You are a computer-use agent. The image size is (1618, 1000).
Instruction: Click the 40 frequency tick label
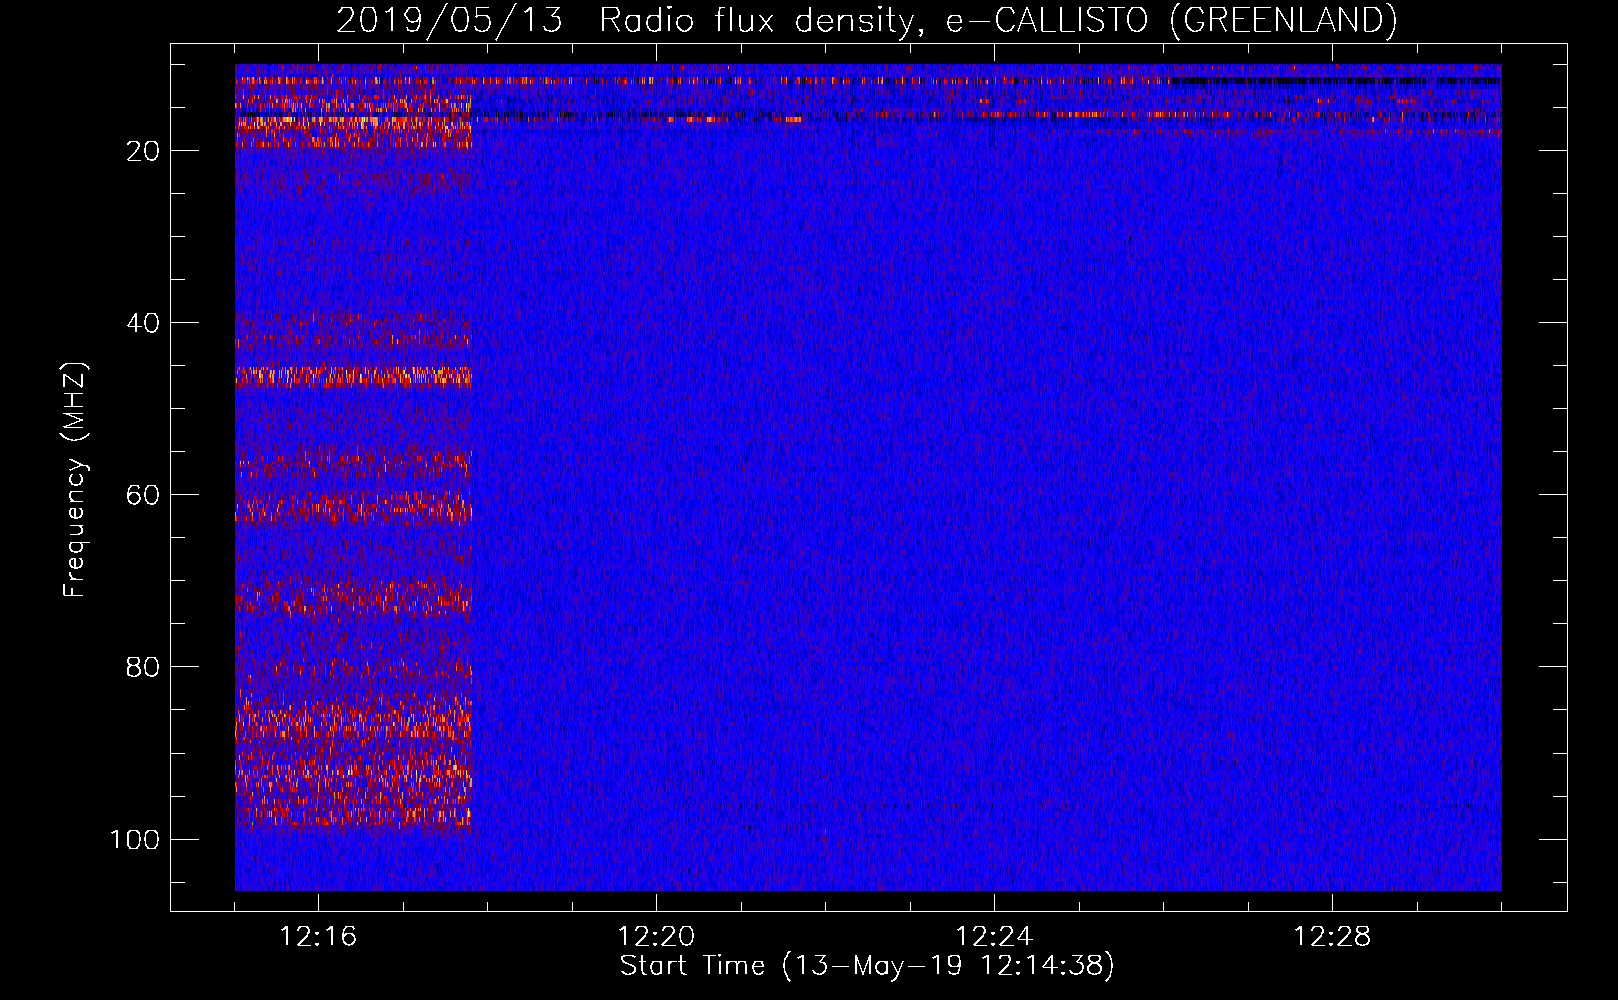143,323
